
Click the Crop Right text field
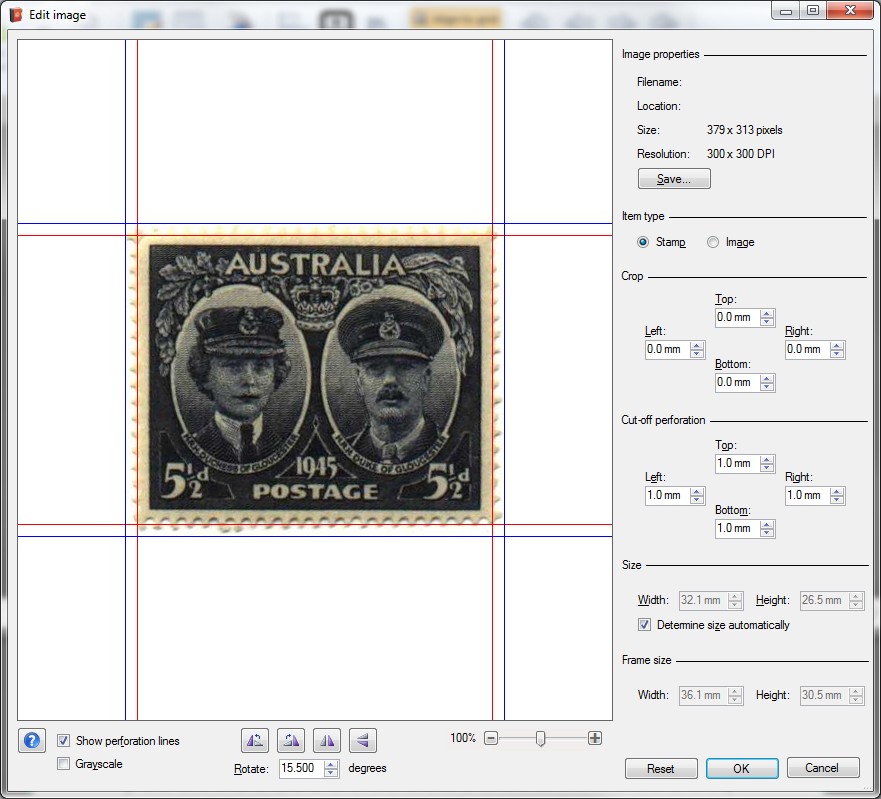(x=807, y=349)
